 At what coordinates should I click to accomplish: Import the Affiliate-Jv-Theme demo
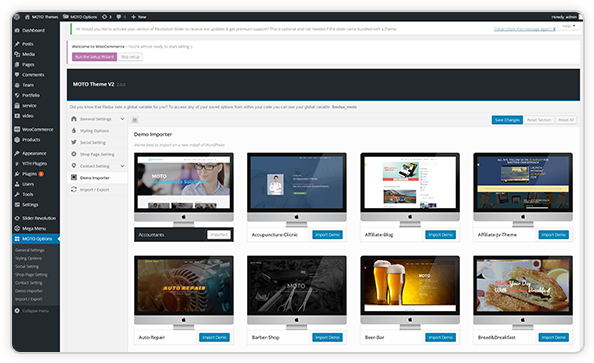pyautogui.click(x=553, y=235)
